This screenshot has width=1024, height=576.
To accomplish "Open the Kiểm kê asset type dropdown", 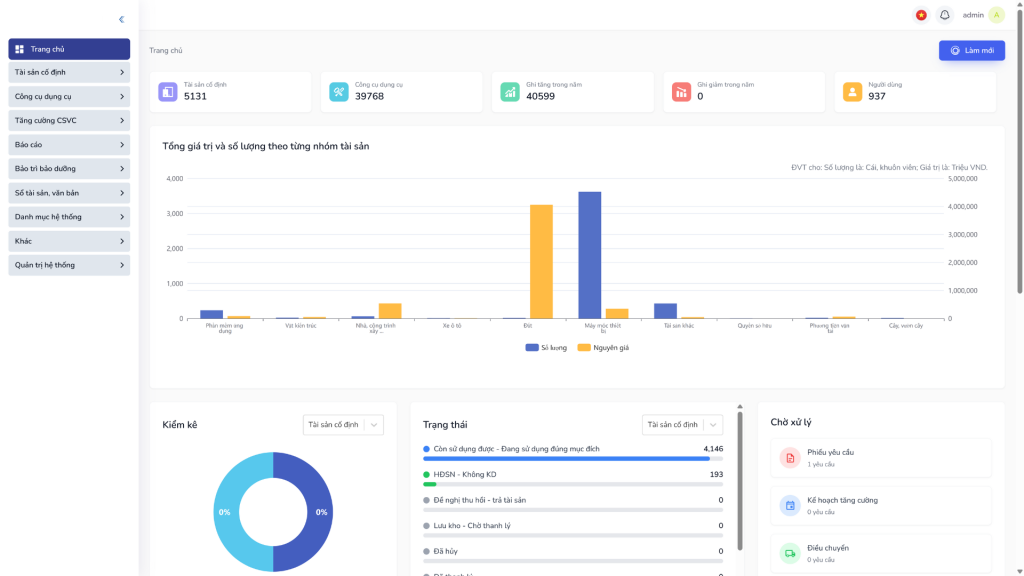I will [341, 424].
